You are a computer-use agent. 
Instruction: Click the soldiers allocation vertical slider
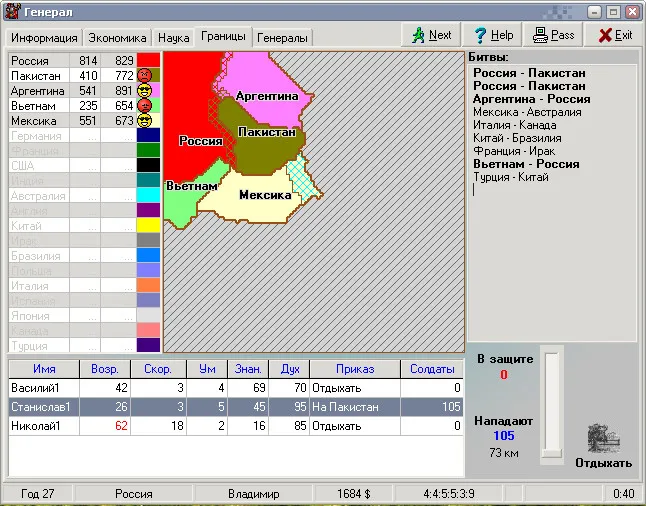(x=551, y=404)
